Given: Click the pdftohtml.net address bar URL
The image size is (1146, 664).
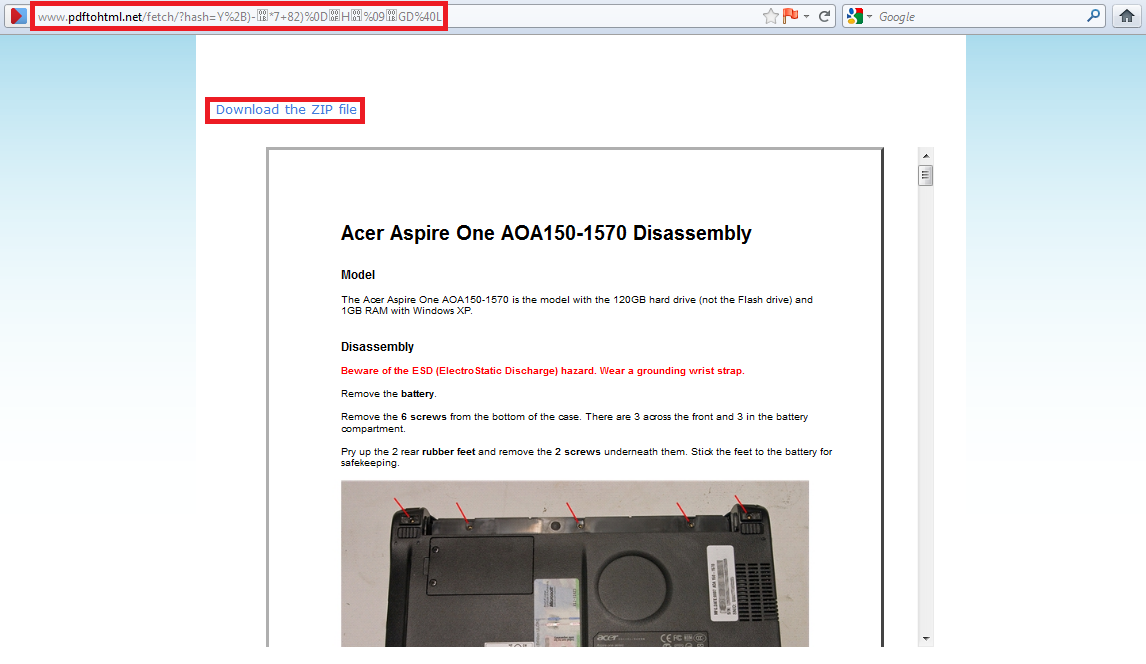Looking at the screenshot, I should click(240, 16).
